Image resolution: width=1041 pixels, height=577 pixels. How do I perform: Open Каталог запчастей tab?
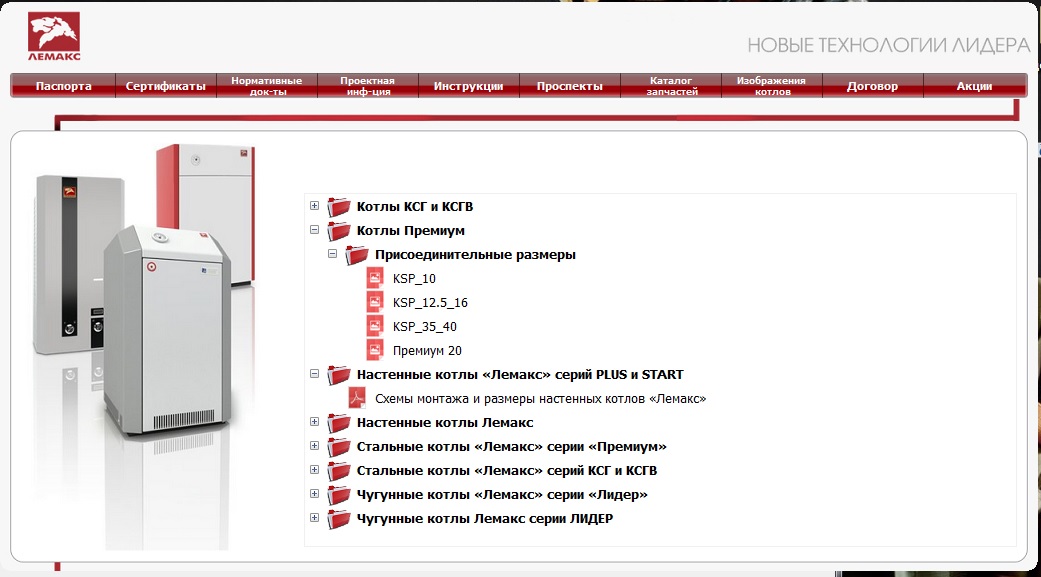[x=671, y=86]
